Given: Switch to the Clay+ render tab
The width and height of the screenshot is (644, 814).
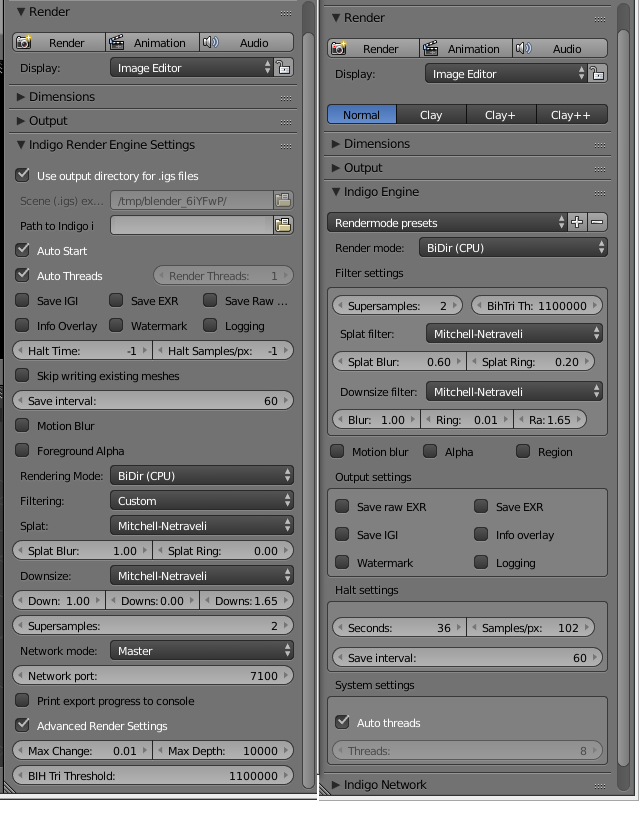Looking at the screenshot, I should 500,115.
